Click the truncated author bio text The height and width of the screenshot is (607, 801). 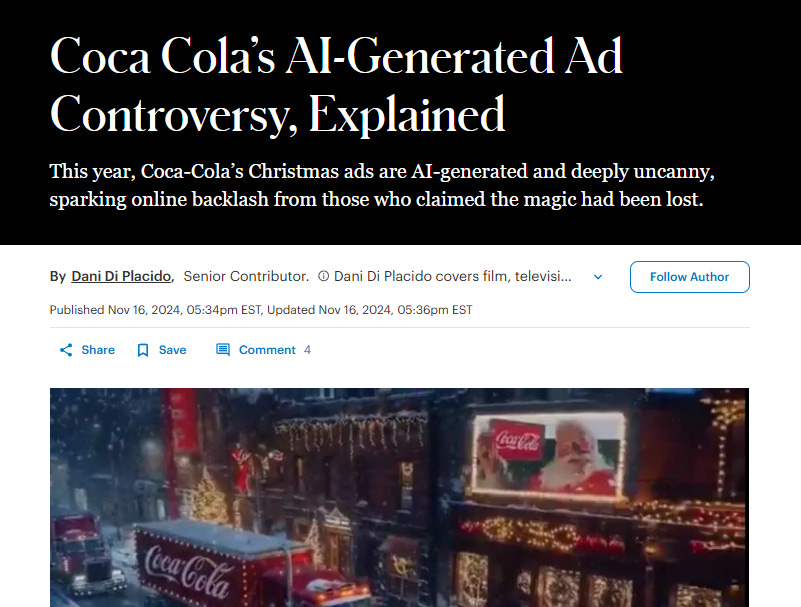point(453,276)
